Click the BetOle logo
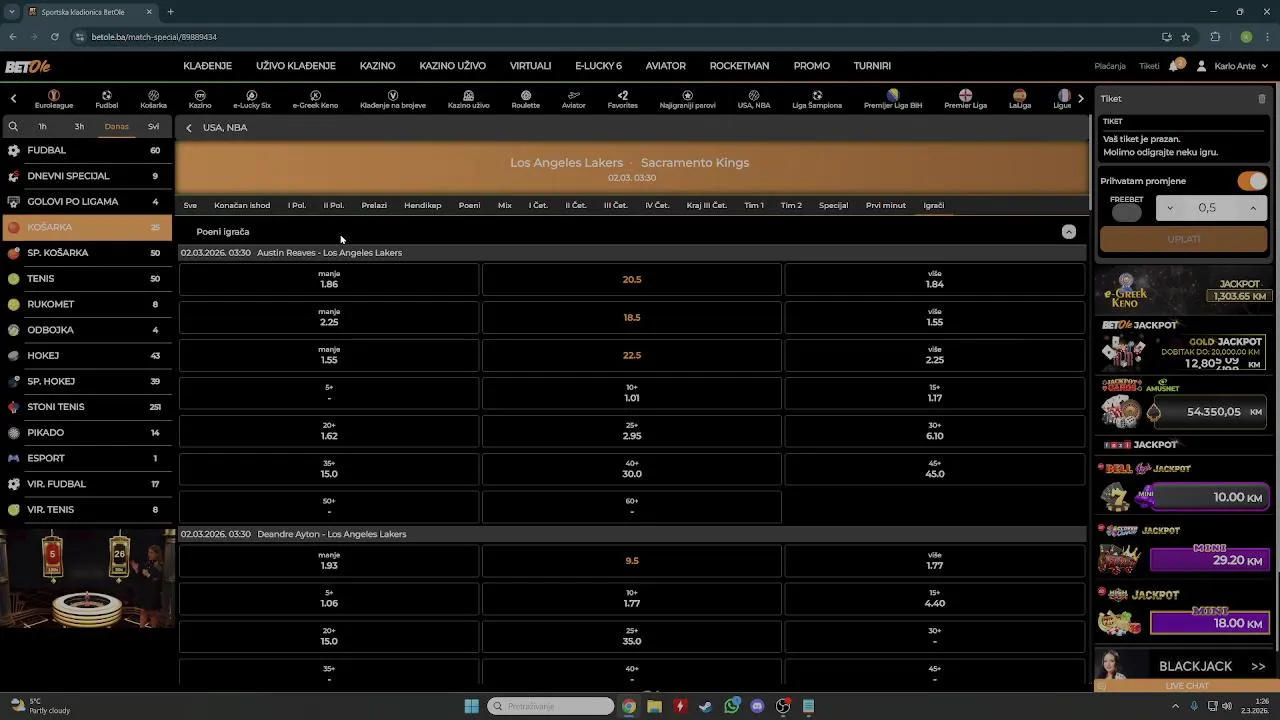The image size is (1280, 720). click(x=27, y=66)
